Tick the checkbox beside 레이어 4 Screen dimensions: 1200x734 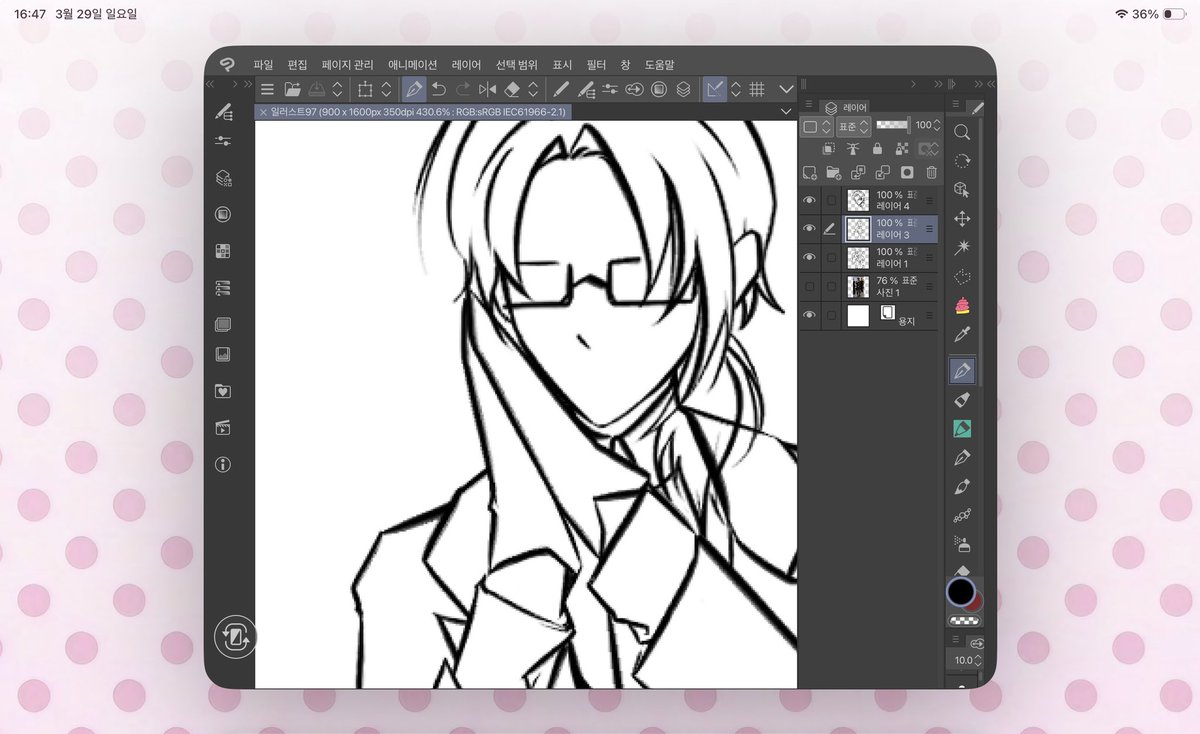click(831, 200)
